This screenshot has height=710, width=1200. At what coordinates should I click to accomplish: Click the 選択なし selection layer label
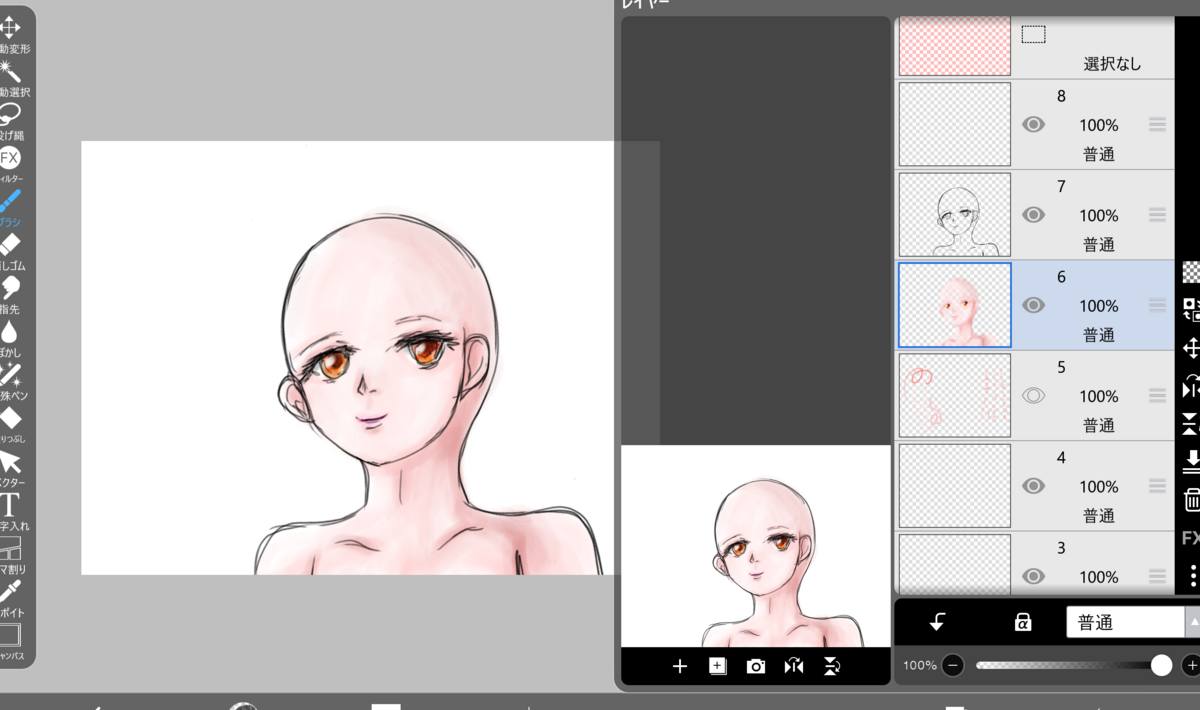pyautogui.click(x=1112, y=64)
